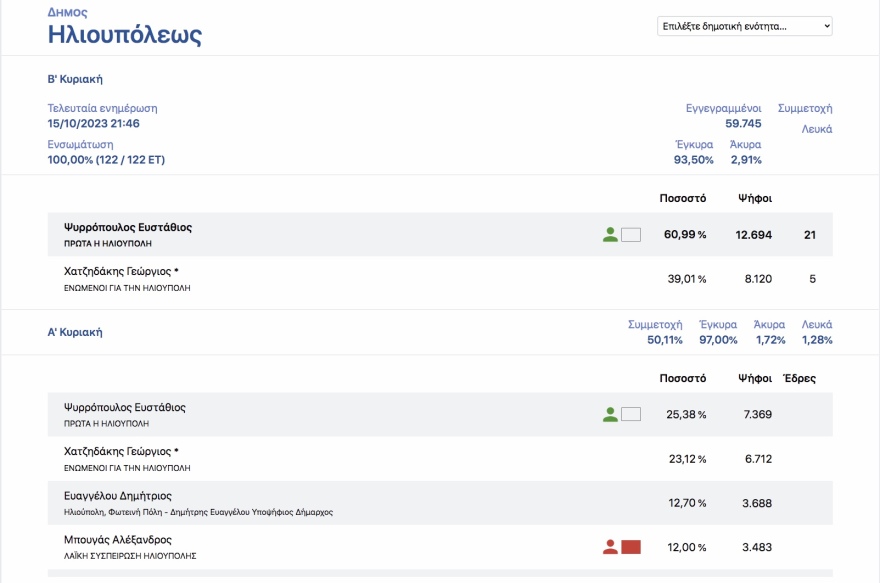The image size is (880, 583).
Task: Open the 'Επιλέξτε δημοτική ενότητα' dropdown
Action: click(x=745, y=26)
